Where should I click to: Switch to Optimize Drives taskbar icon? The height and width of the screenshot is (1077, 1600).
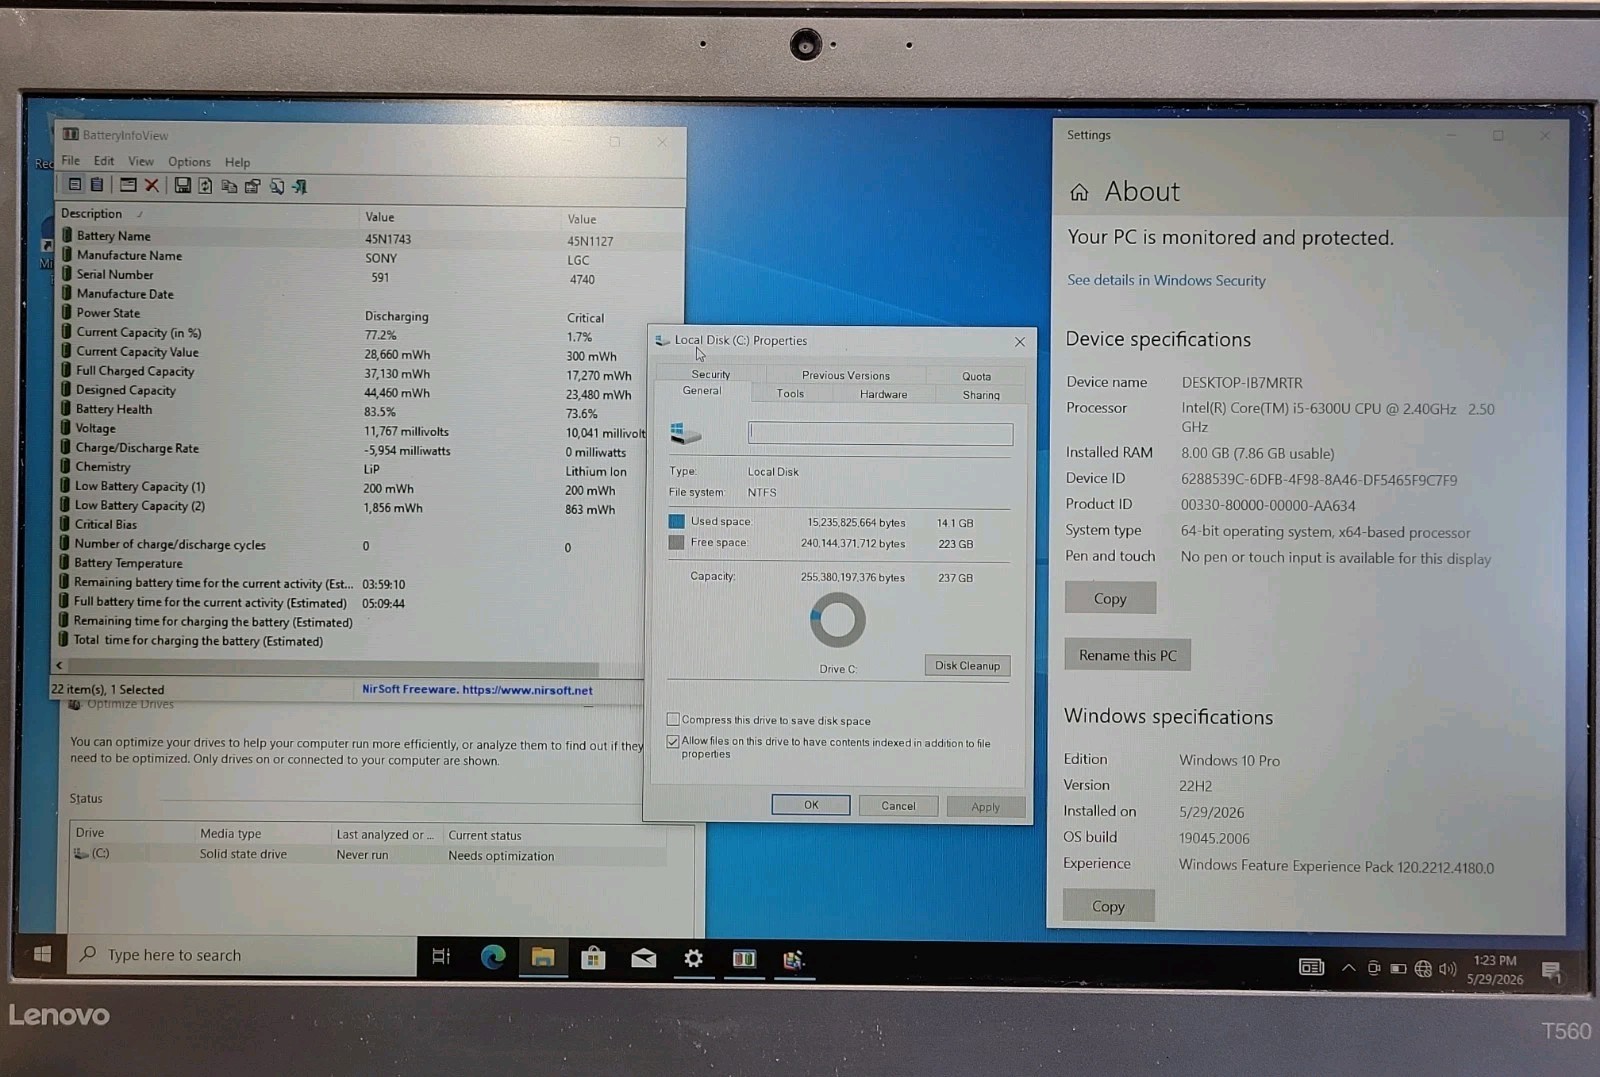point(794,960)
